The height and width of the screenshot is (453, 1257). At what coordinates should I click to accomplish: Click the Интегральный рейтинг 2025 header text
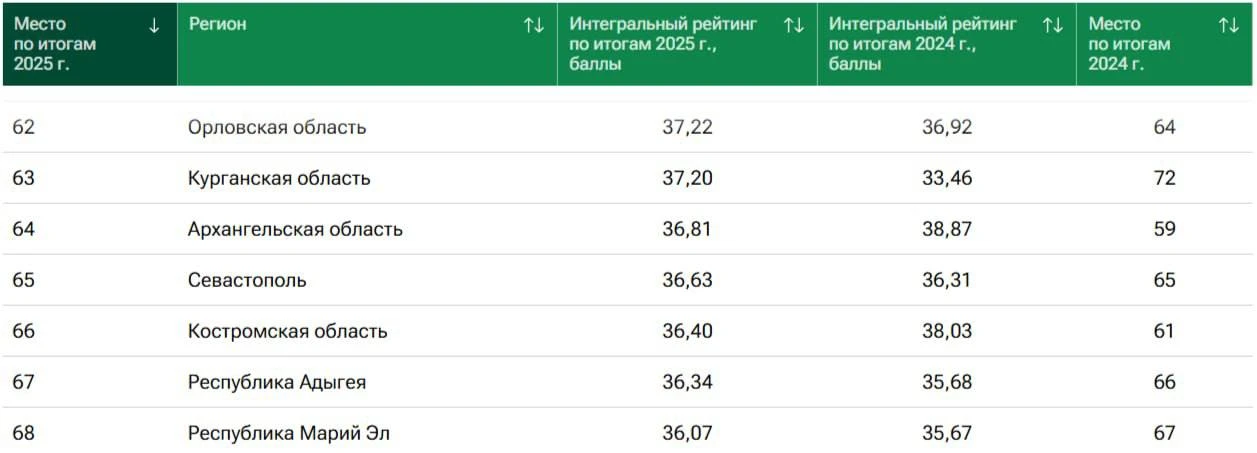(664, 44)
